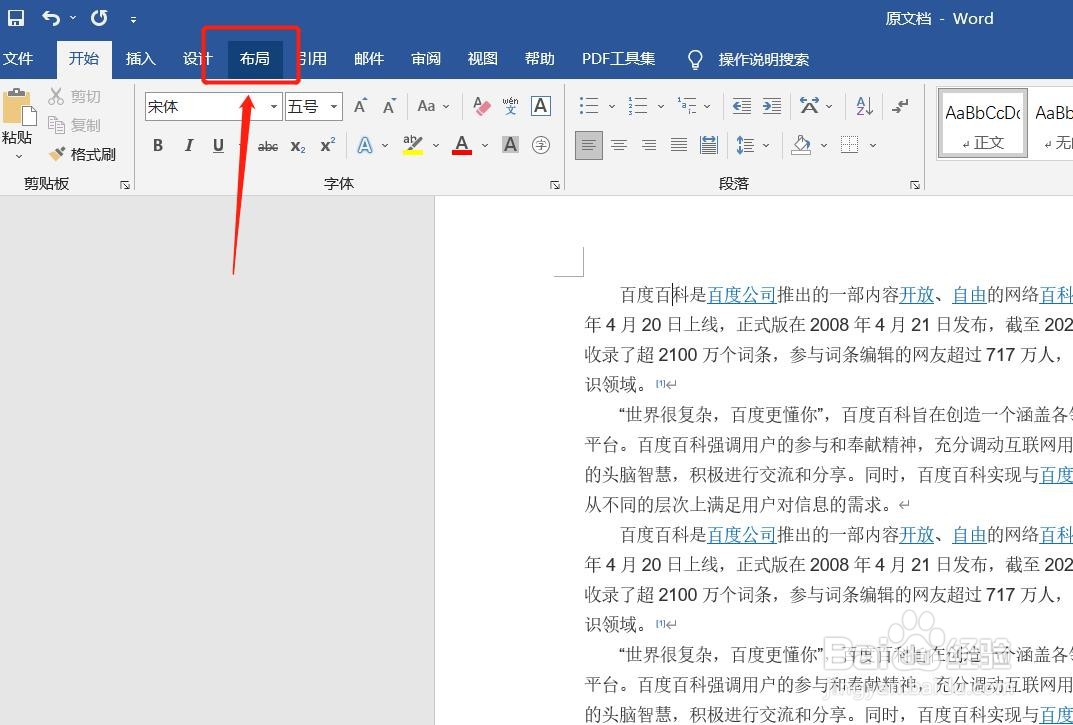Screen dimensions: 1073x725
Task: Center align the text
Action: click(619, 145)
